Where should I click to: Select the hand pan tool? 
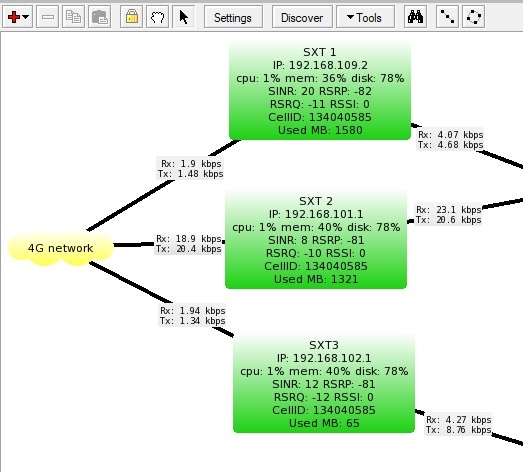(157, 17)
